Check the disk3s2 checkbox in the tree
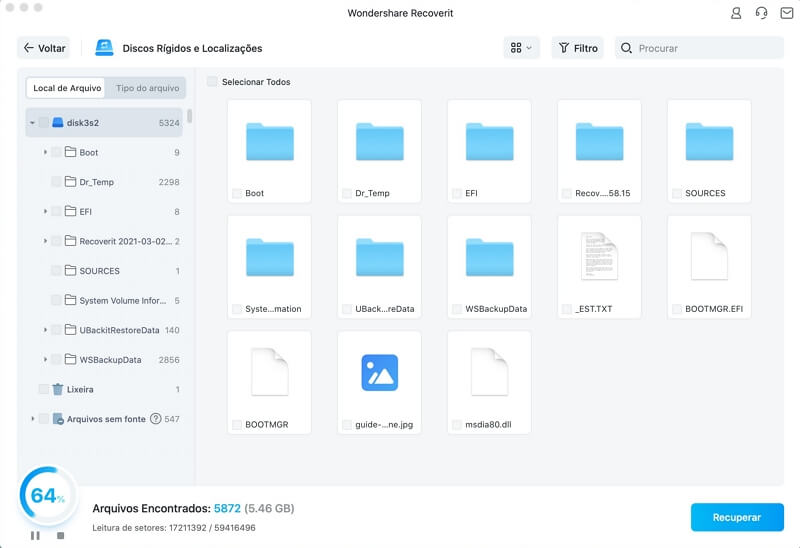Viewport: 800px width, 548px height. tap(44, 122)
